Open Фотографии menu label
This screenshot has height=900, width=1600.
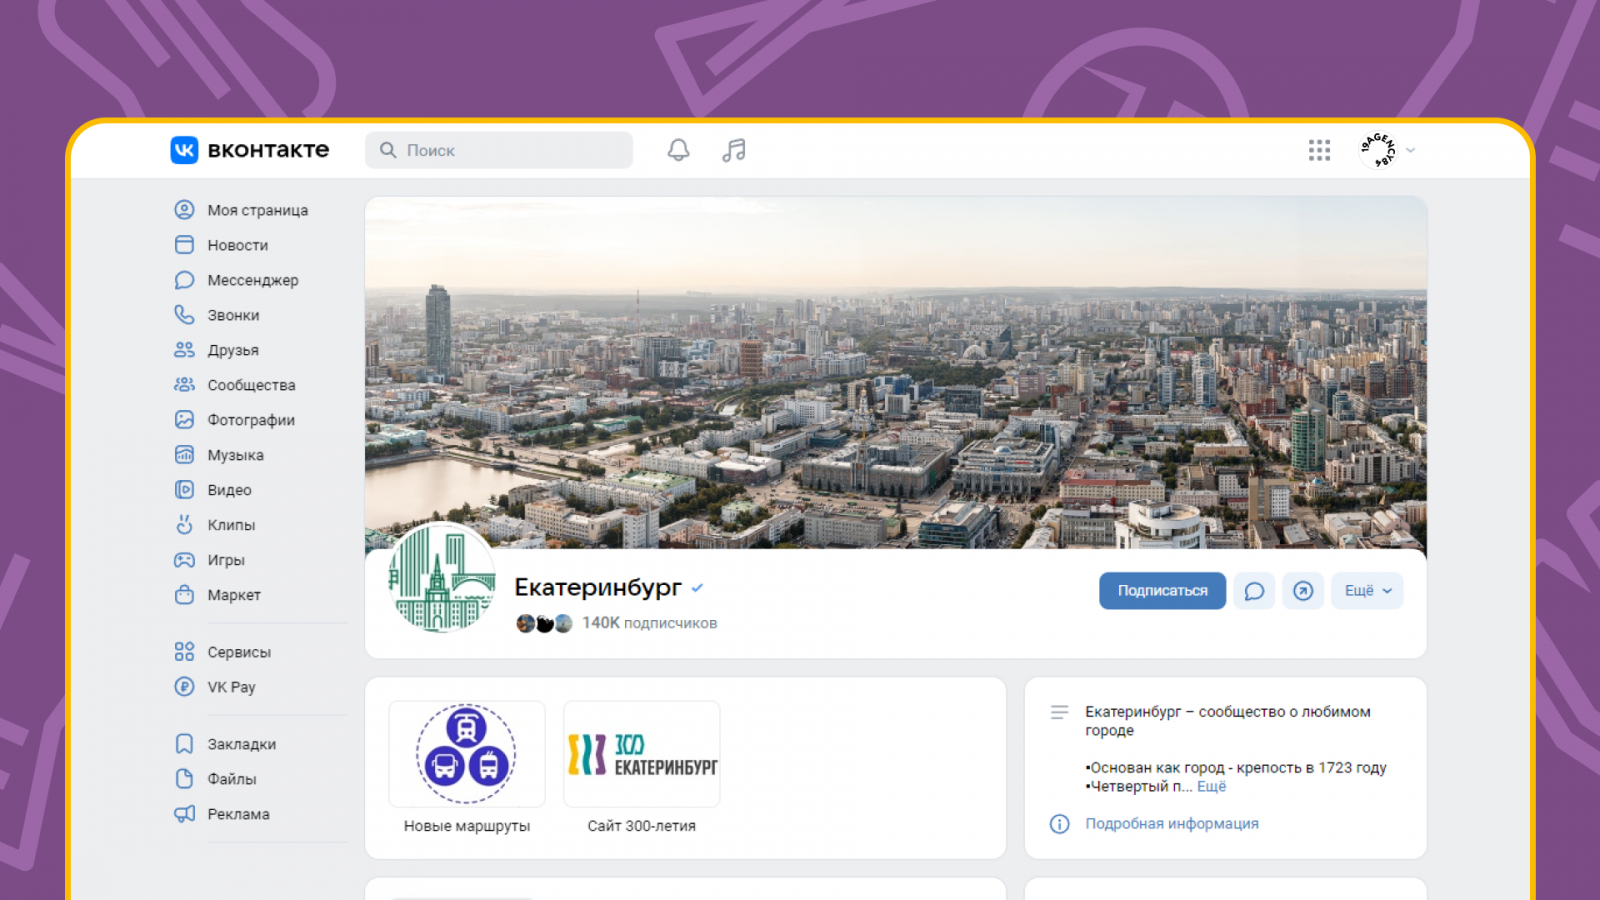click(251, 420)
